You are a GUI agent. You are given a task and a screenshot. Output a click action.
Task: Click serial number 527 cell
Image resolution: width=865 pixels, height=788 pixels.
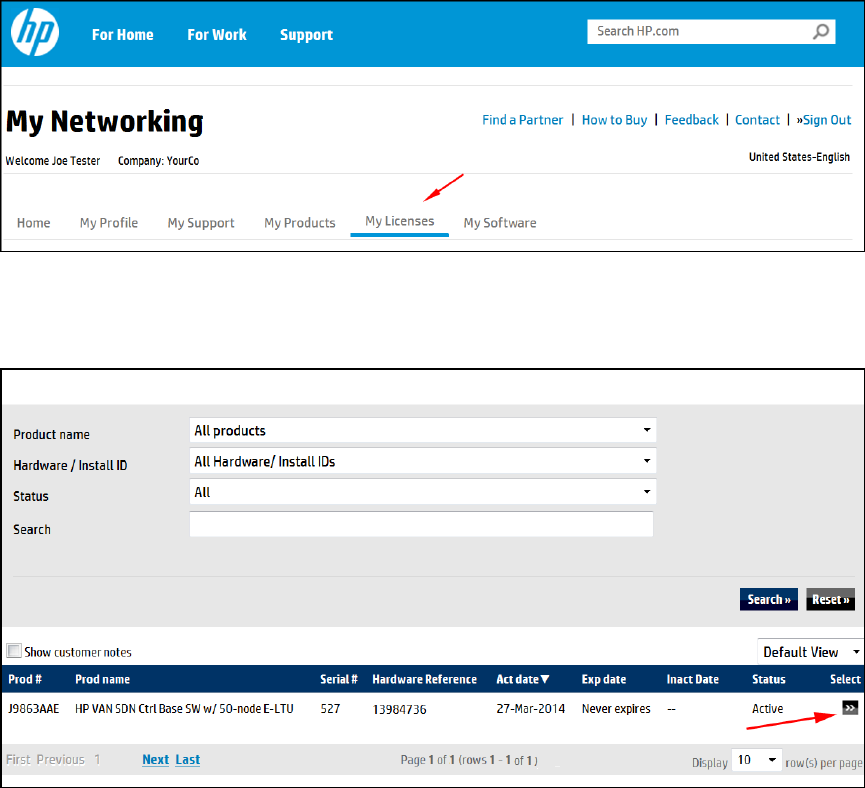click(x=330, y=709)
